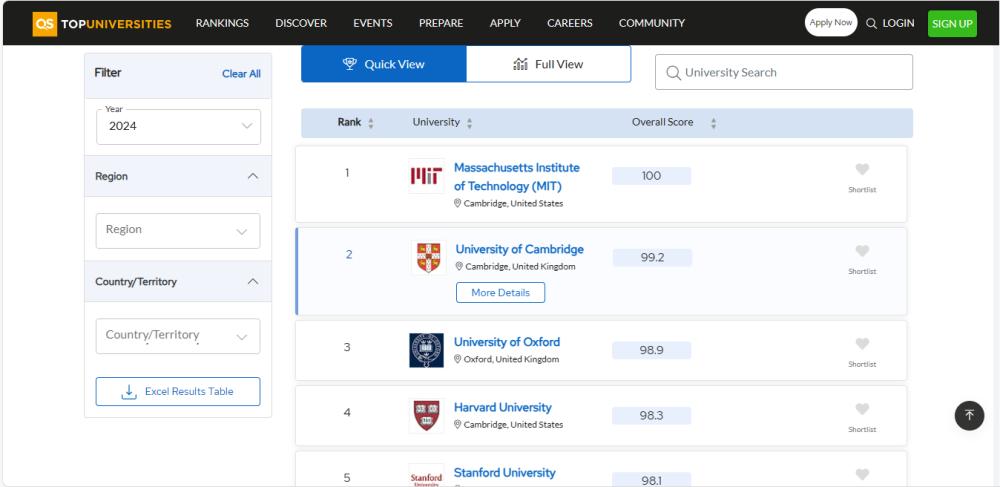Open the Year 2024 dropdown
The width and height of the screenshot is (1000, 487).
[x=179, y=126]
